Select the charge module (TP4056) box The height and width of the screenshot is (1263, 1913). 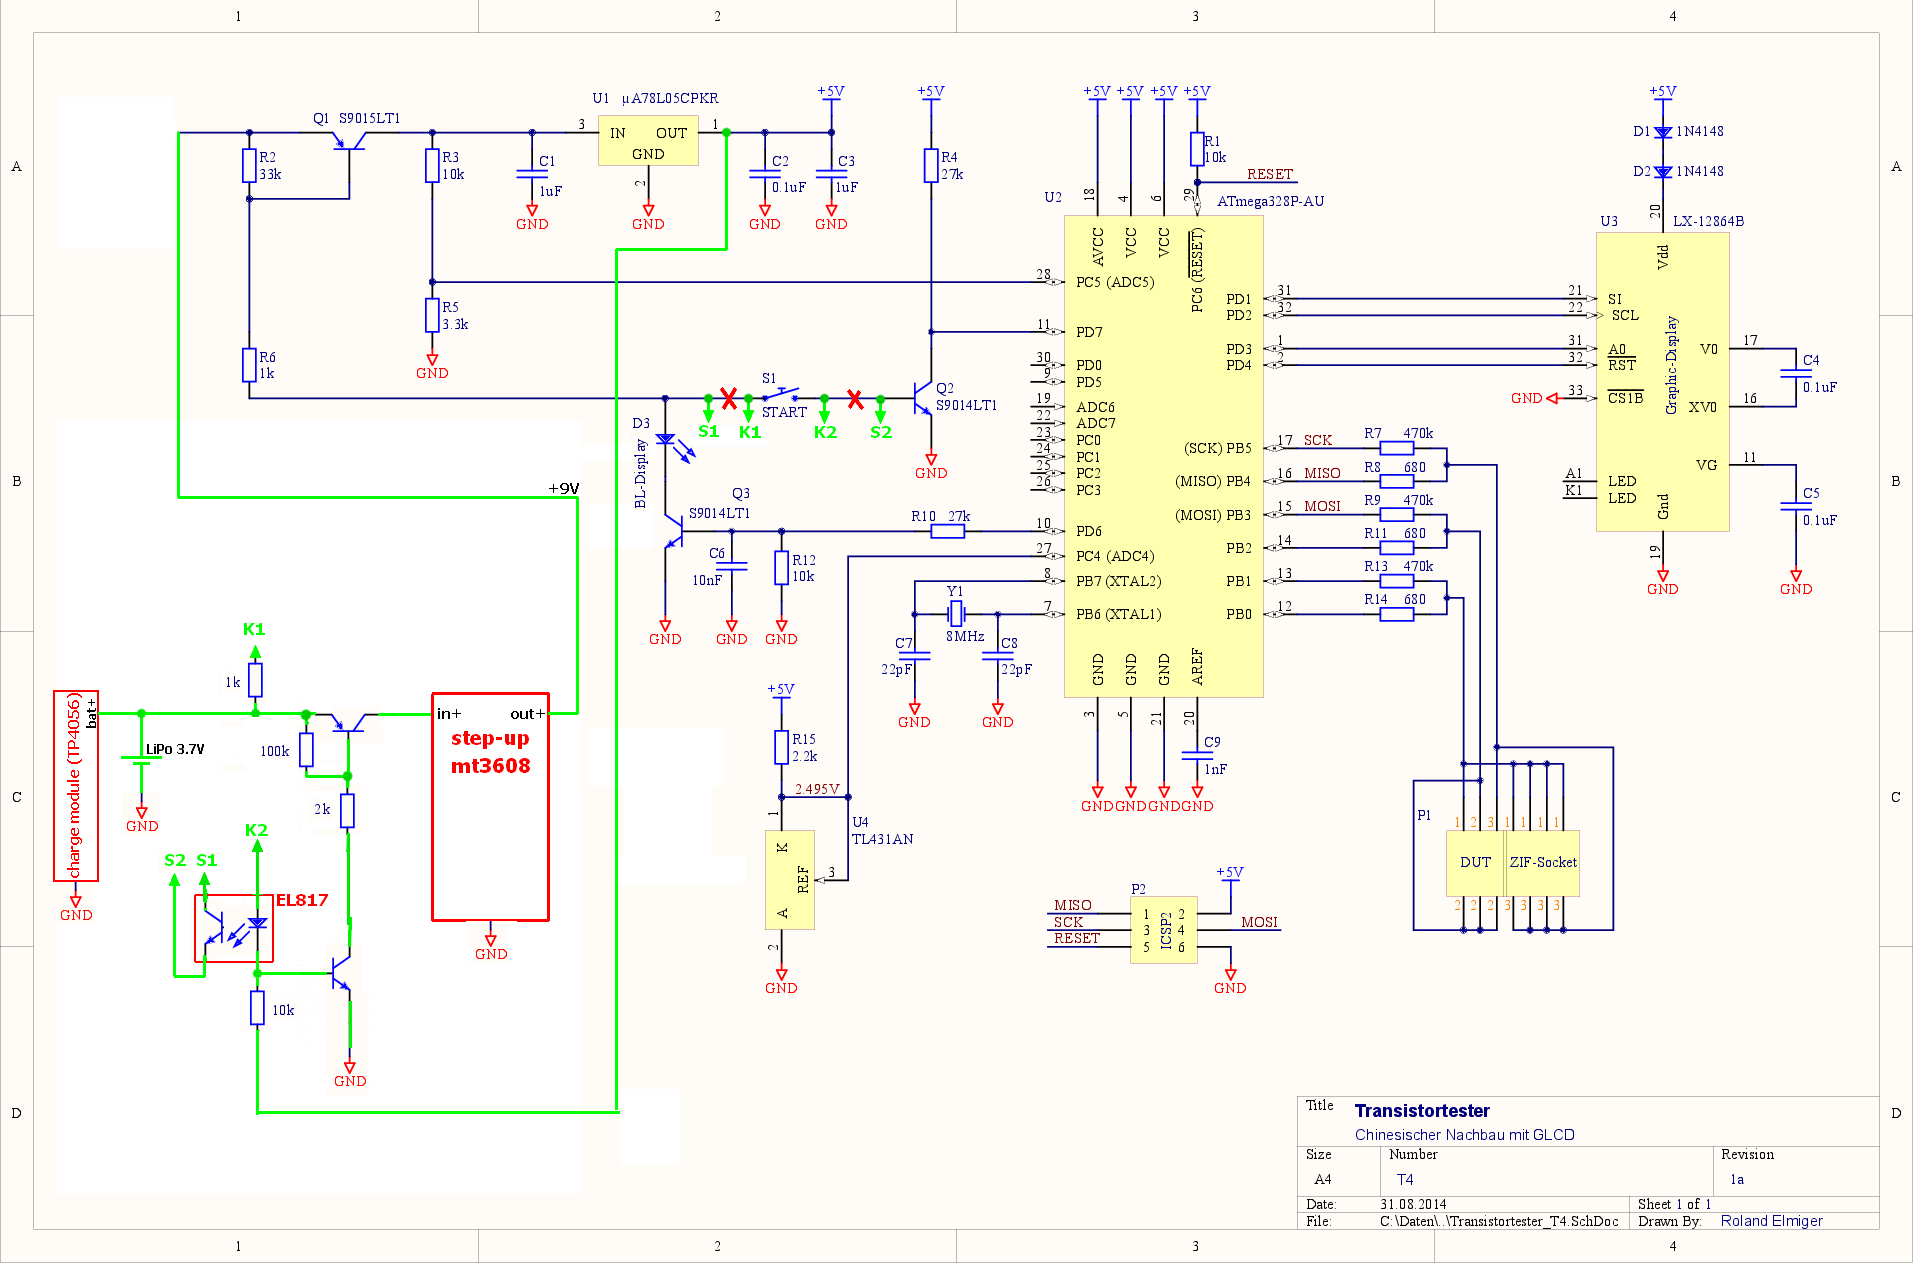click(x=76, y=786)
